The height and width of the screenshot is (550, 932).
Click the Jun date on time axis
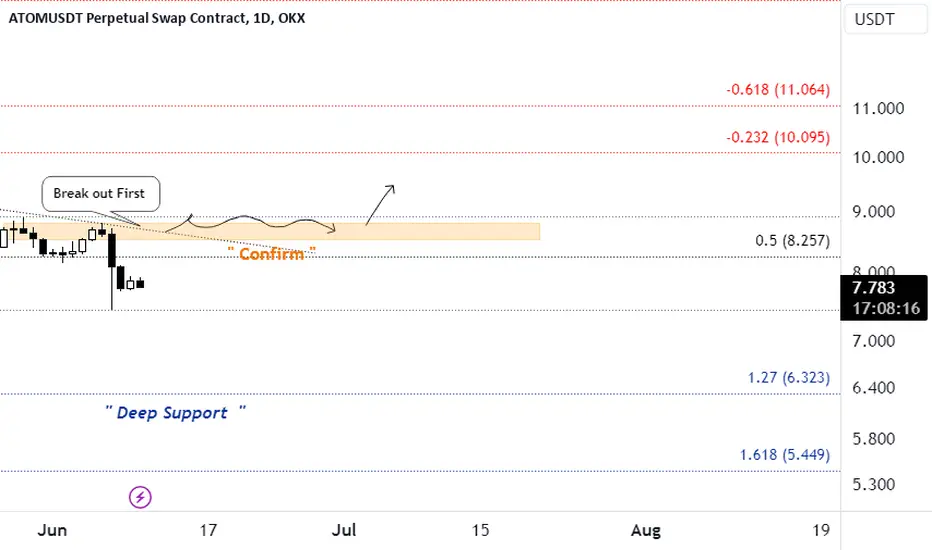click(52, 530)
